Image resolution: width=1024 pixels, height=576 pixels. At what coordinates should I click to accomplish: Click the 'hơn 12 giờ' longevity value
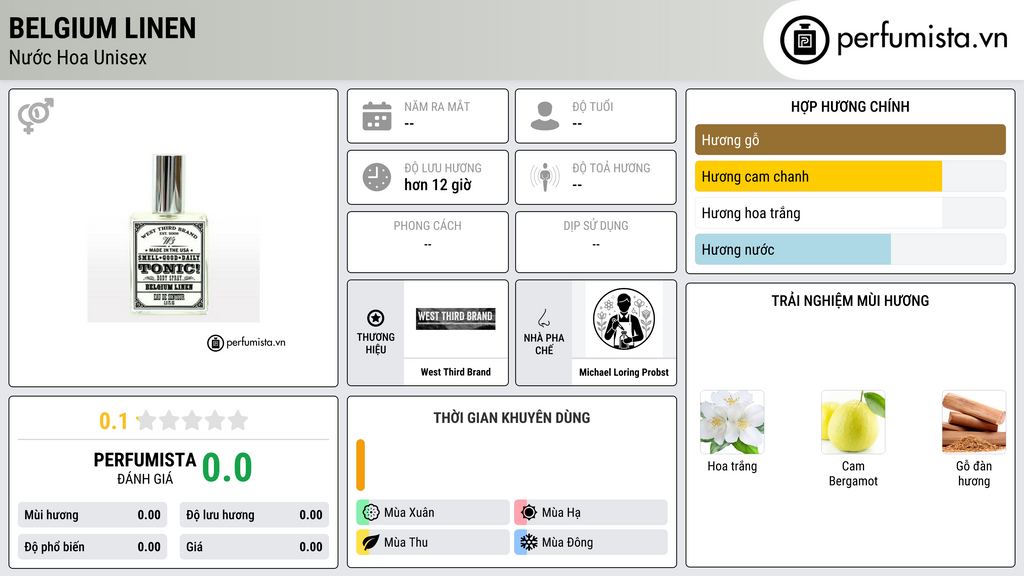click(x=438, y=185)
